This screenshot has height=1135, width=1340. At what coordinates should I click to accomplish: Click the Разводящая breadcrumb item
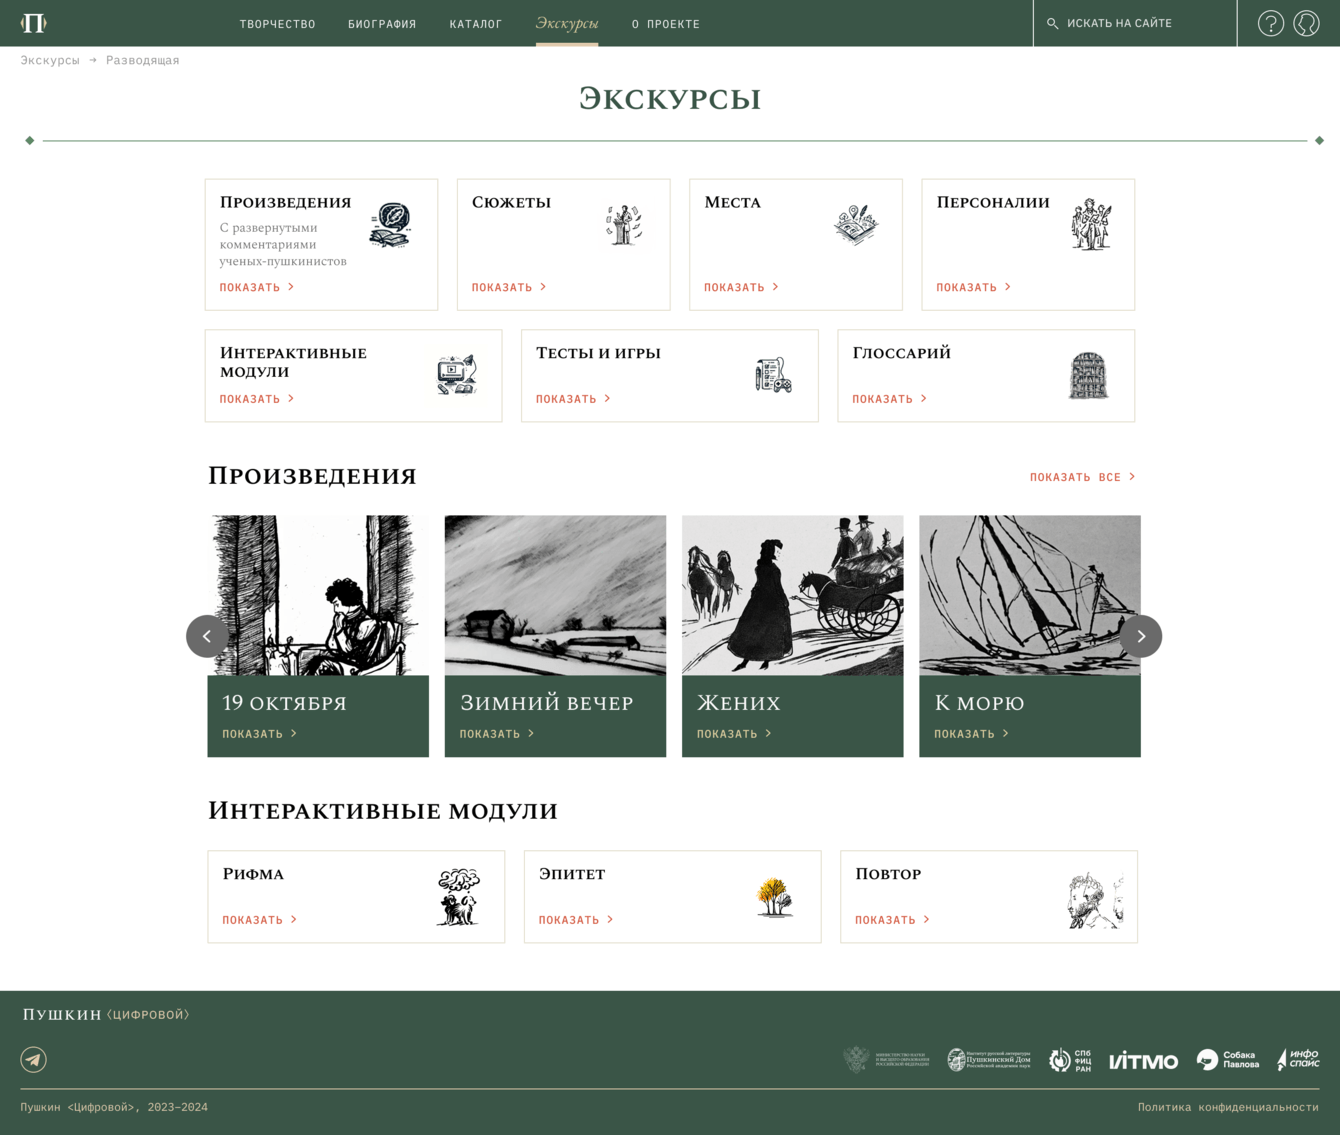tap(143, 60)
